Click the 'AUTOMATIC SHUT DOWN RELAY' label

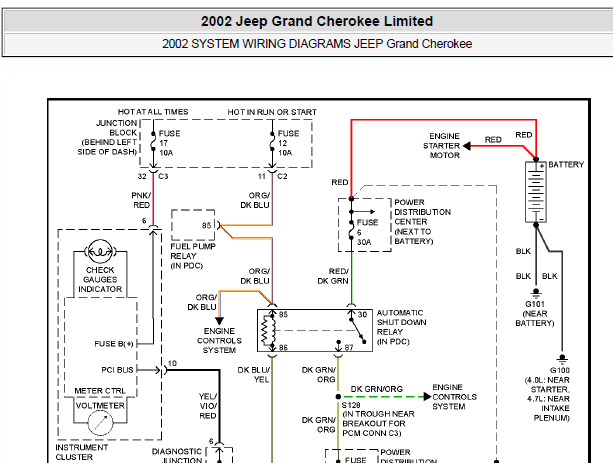(401, 327)
